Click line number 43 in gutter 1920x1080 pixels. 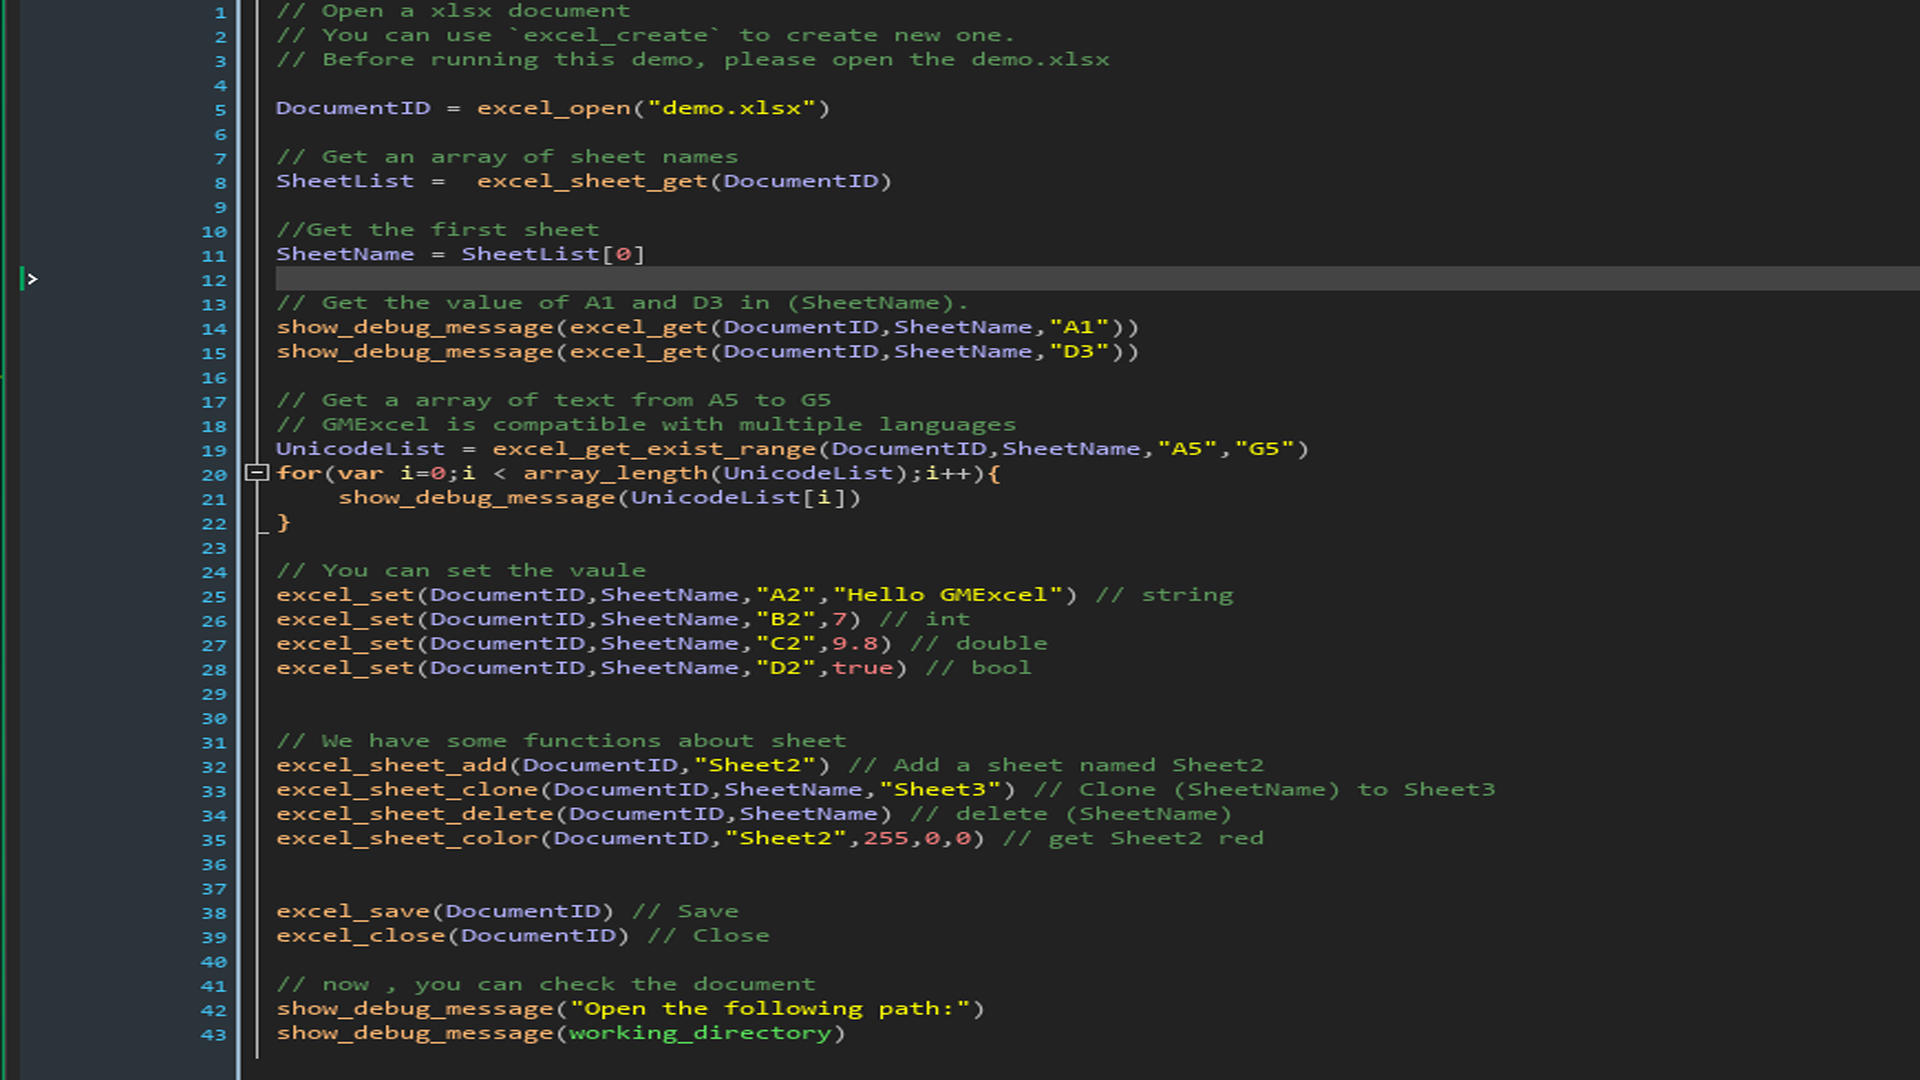[x=214, y=1035]
